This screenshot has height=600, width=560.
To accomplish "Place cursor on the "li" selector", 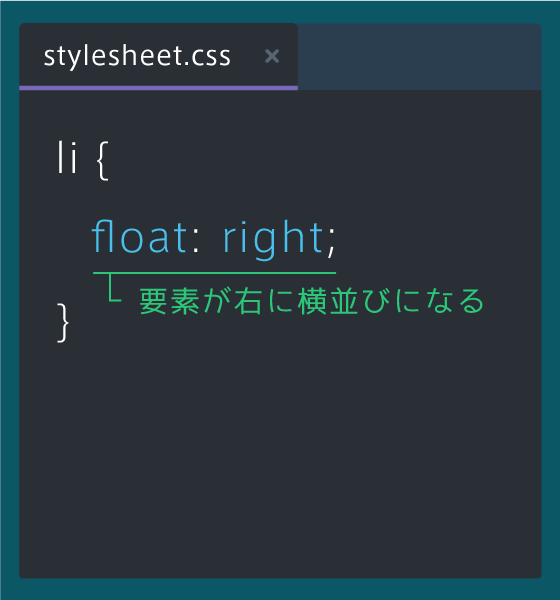I will coord(67,157).
